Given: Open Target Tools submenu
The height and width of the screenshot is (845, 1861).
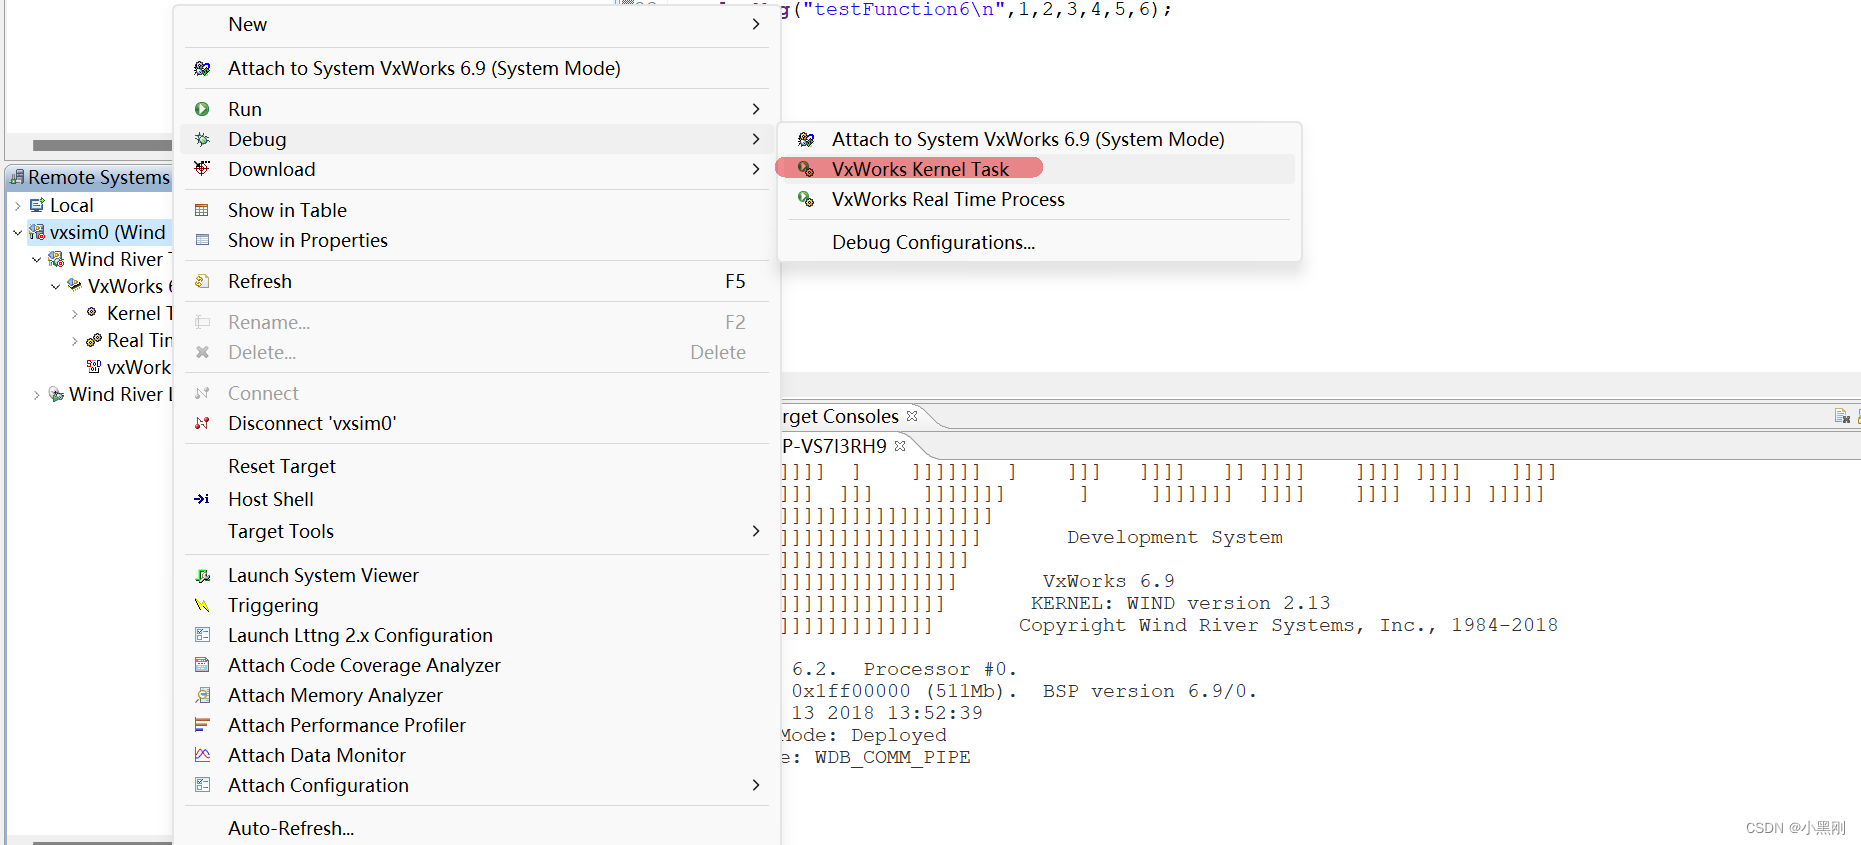Looking at the screenshot, I should point(477,531).
